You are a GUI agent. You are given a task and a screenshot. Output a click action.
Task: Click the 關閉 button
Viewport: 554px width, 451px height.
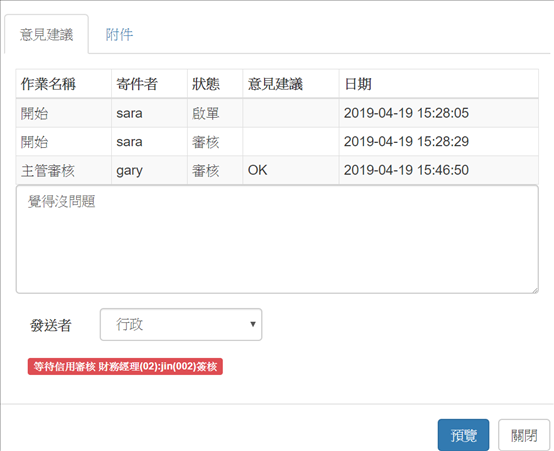point(524,435)
